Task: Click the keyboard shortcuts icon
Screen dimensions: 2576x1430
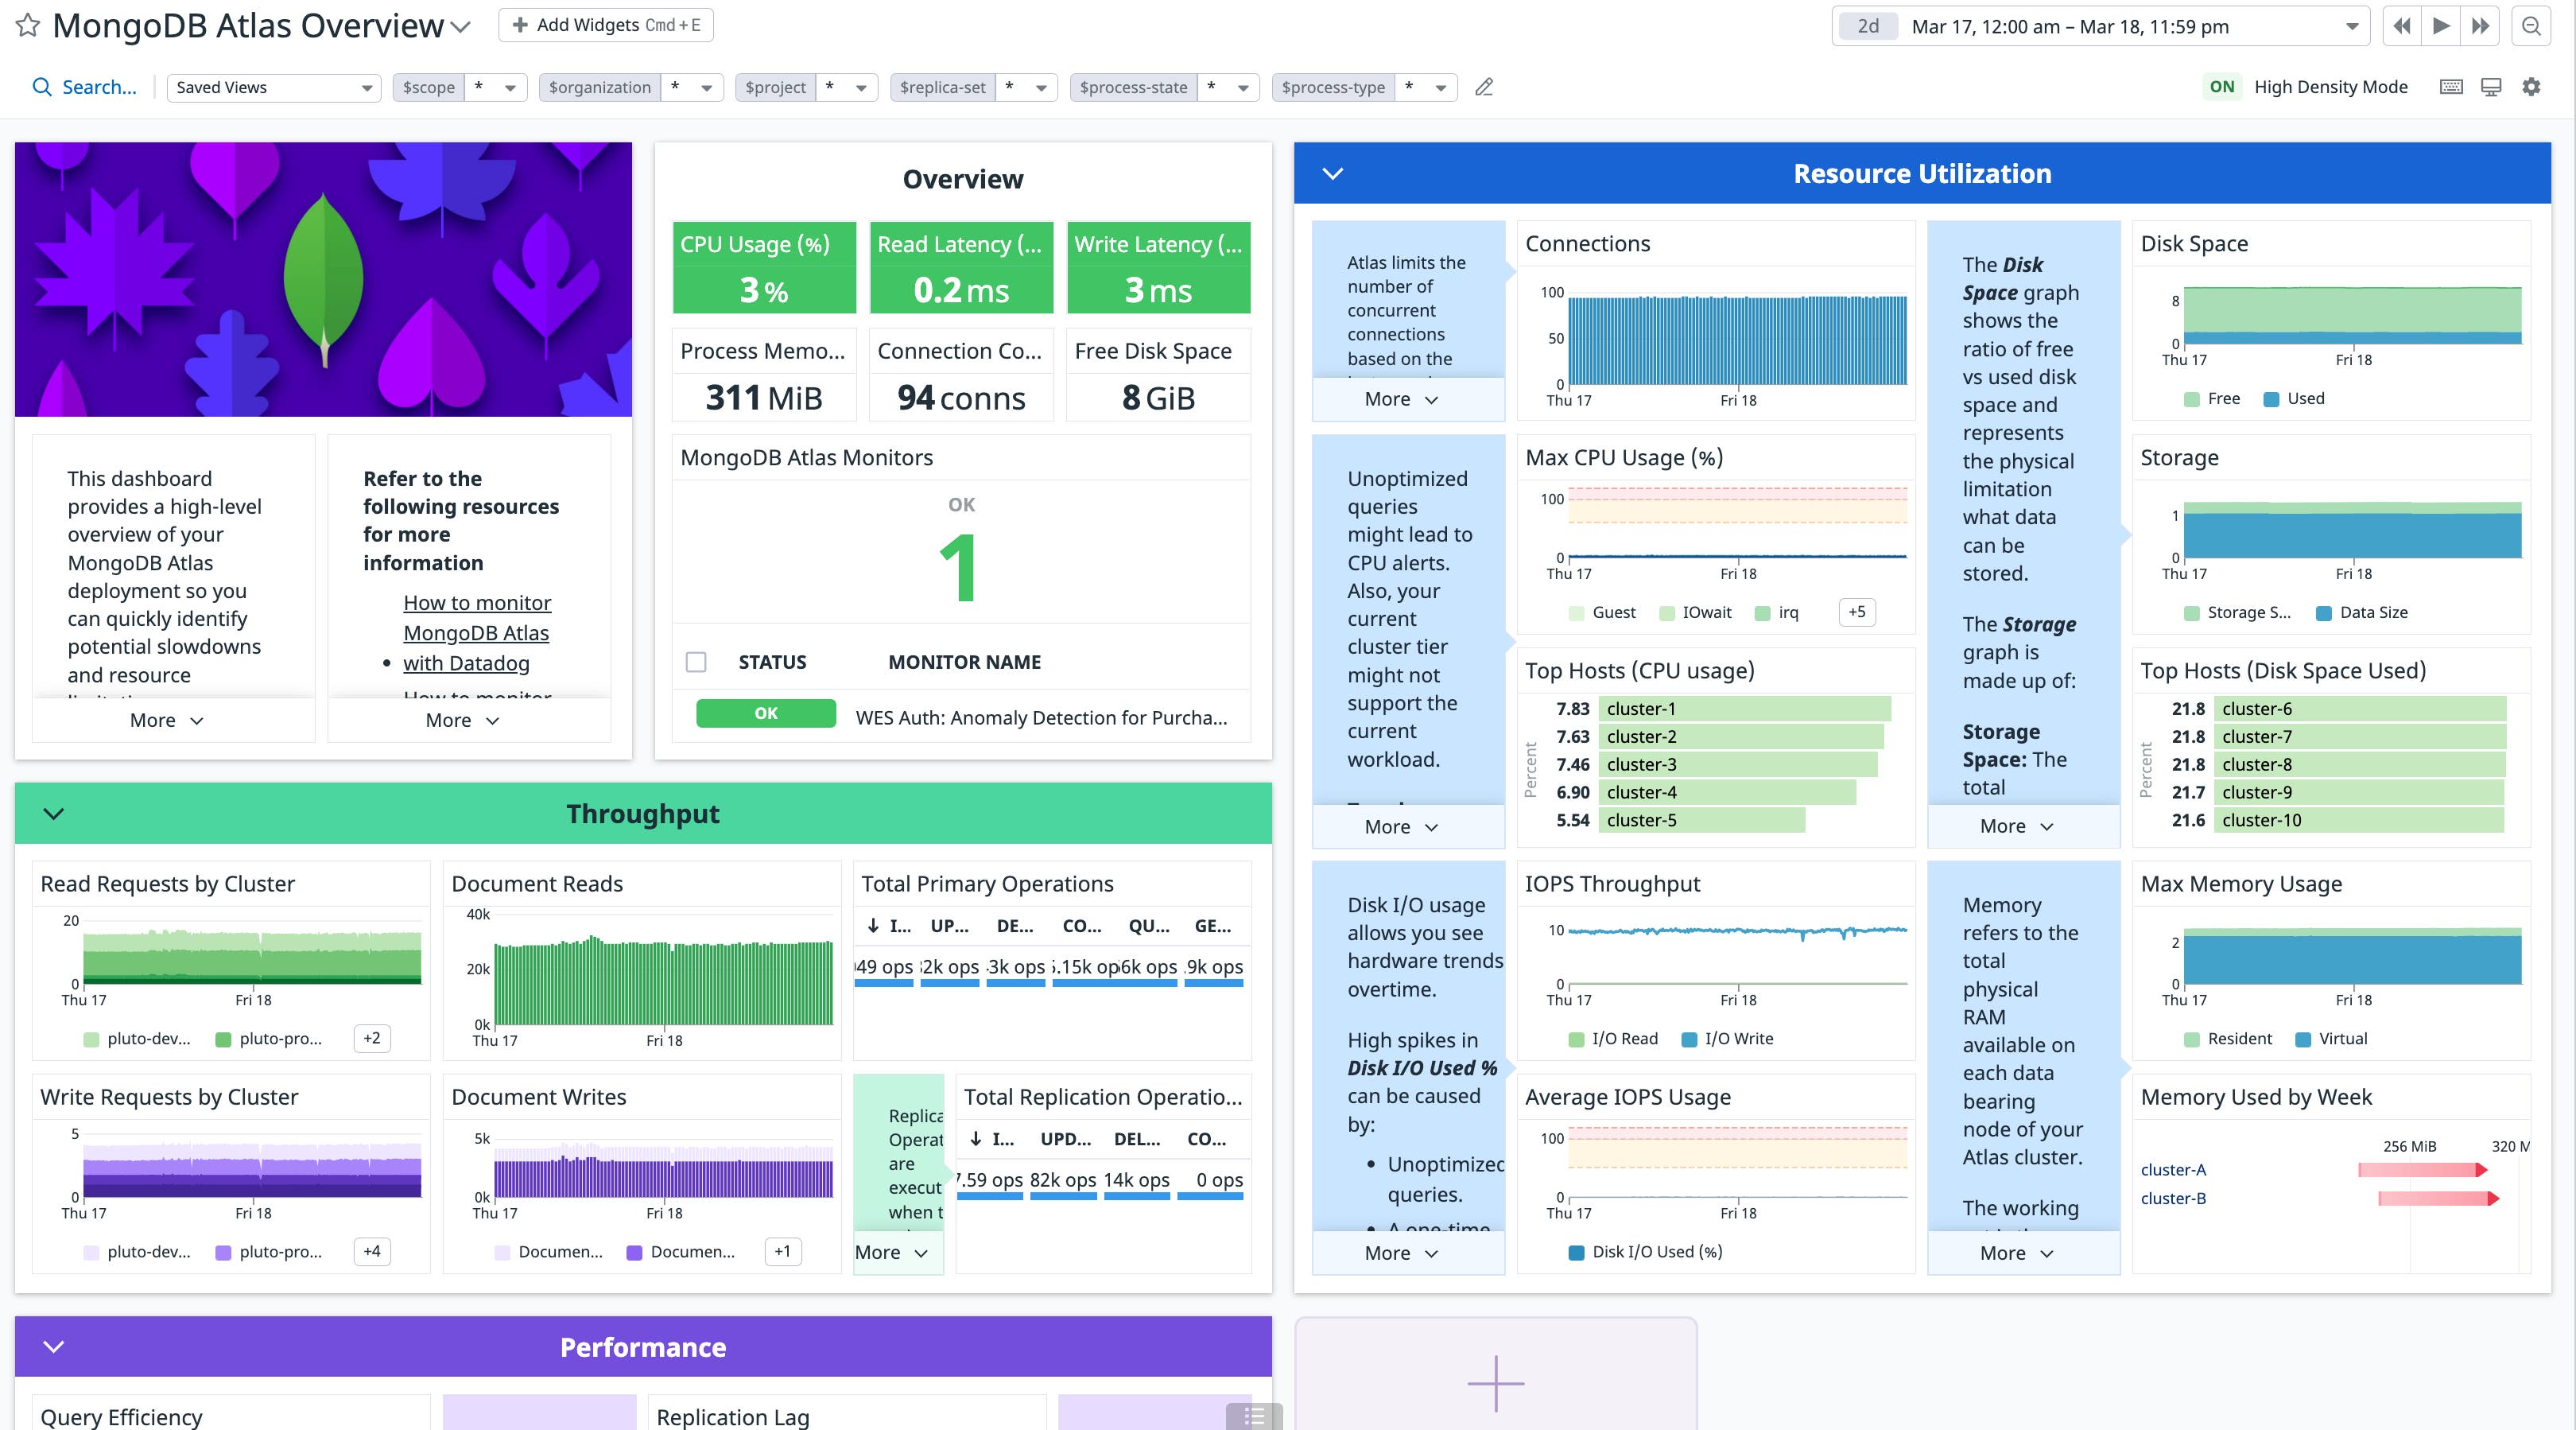Action: tap(2451, 87)
